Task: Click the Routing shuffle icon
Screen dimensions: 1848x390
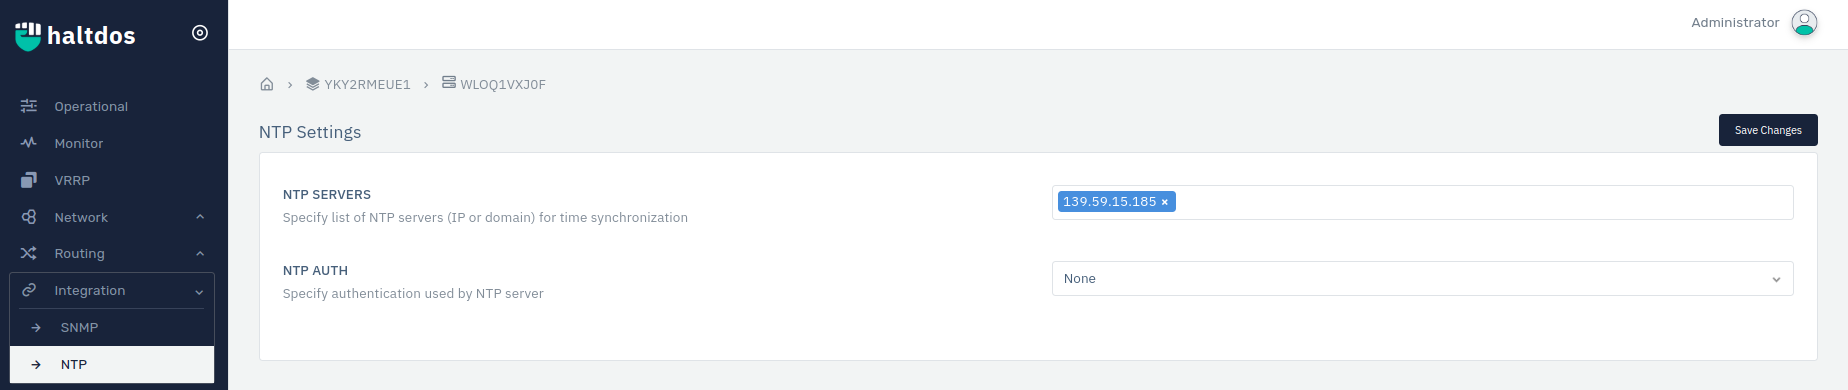Action: click(x=29, y=253)
